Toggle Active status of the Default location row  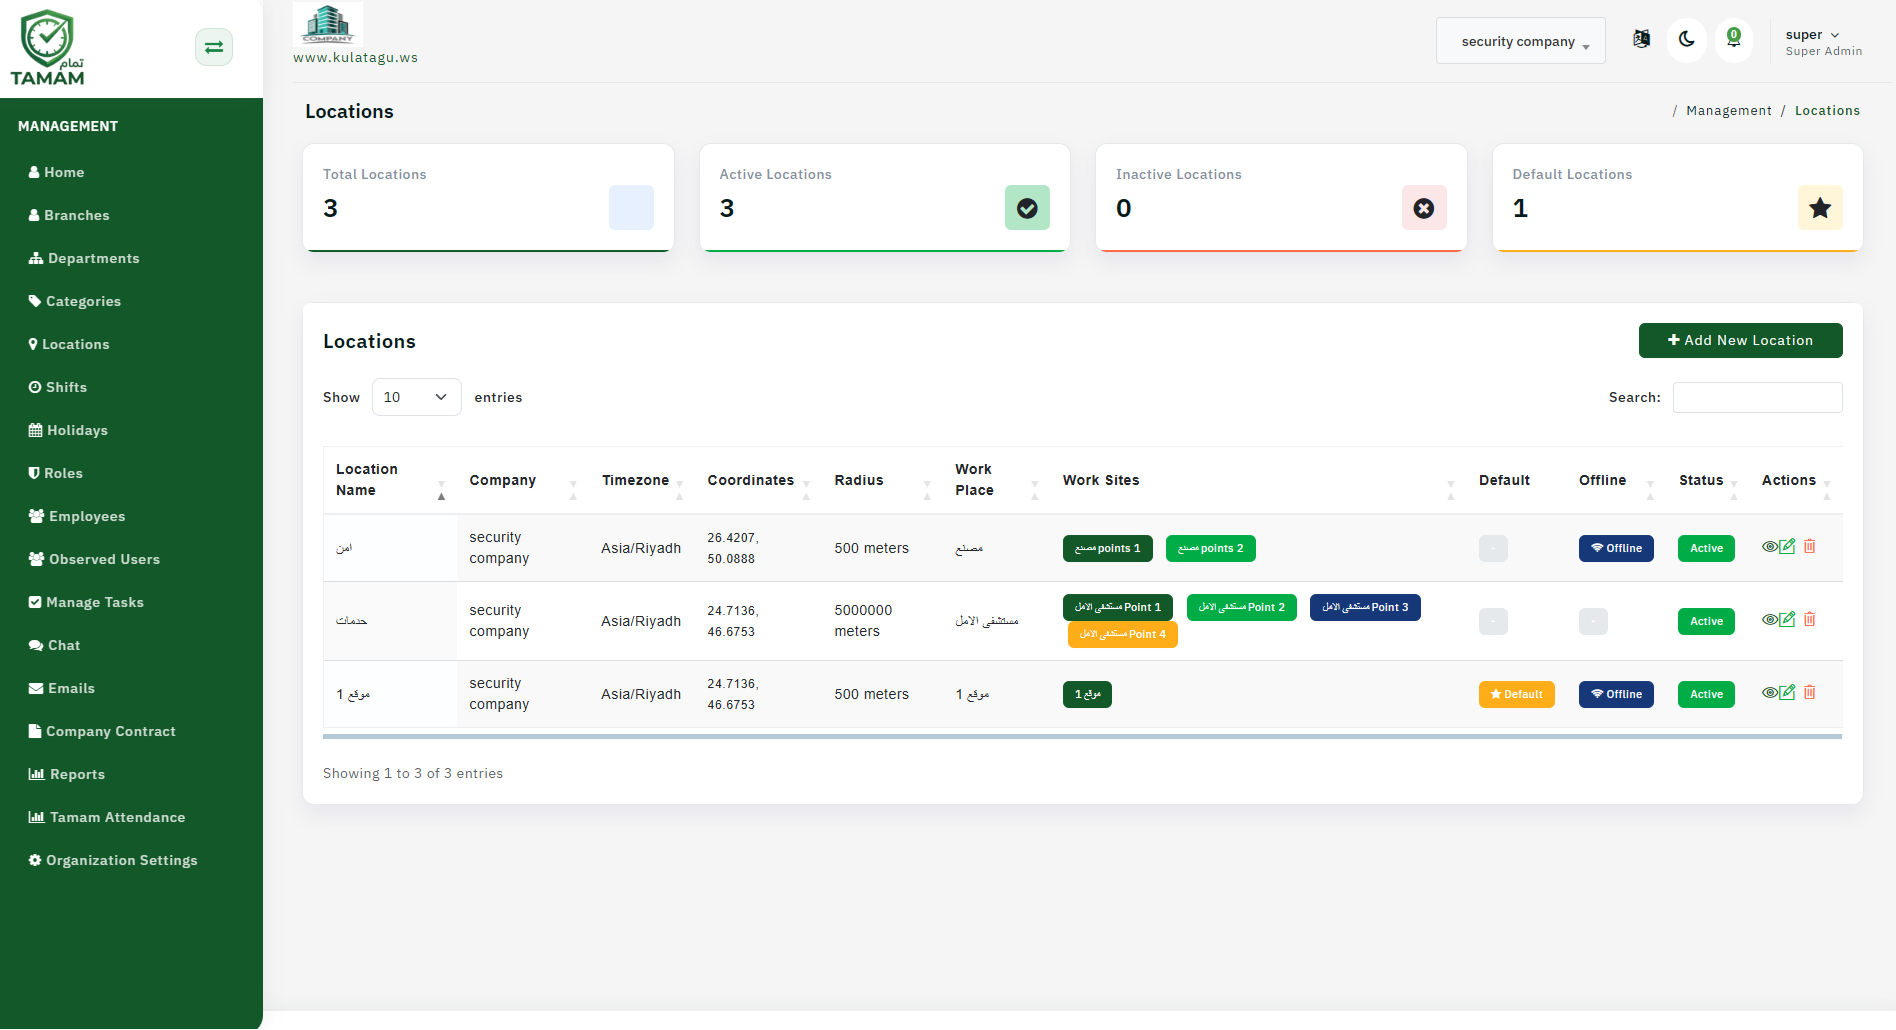(x=1706, y=694)
